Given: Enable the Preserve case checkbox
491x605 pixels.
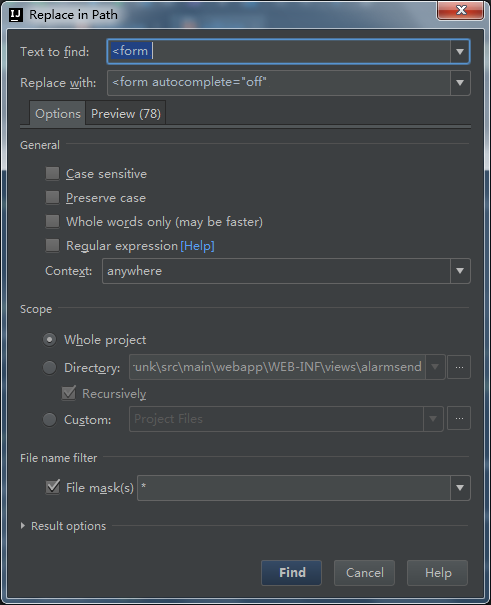Looking at the screenshot, I should 52,198.
